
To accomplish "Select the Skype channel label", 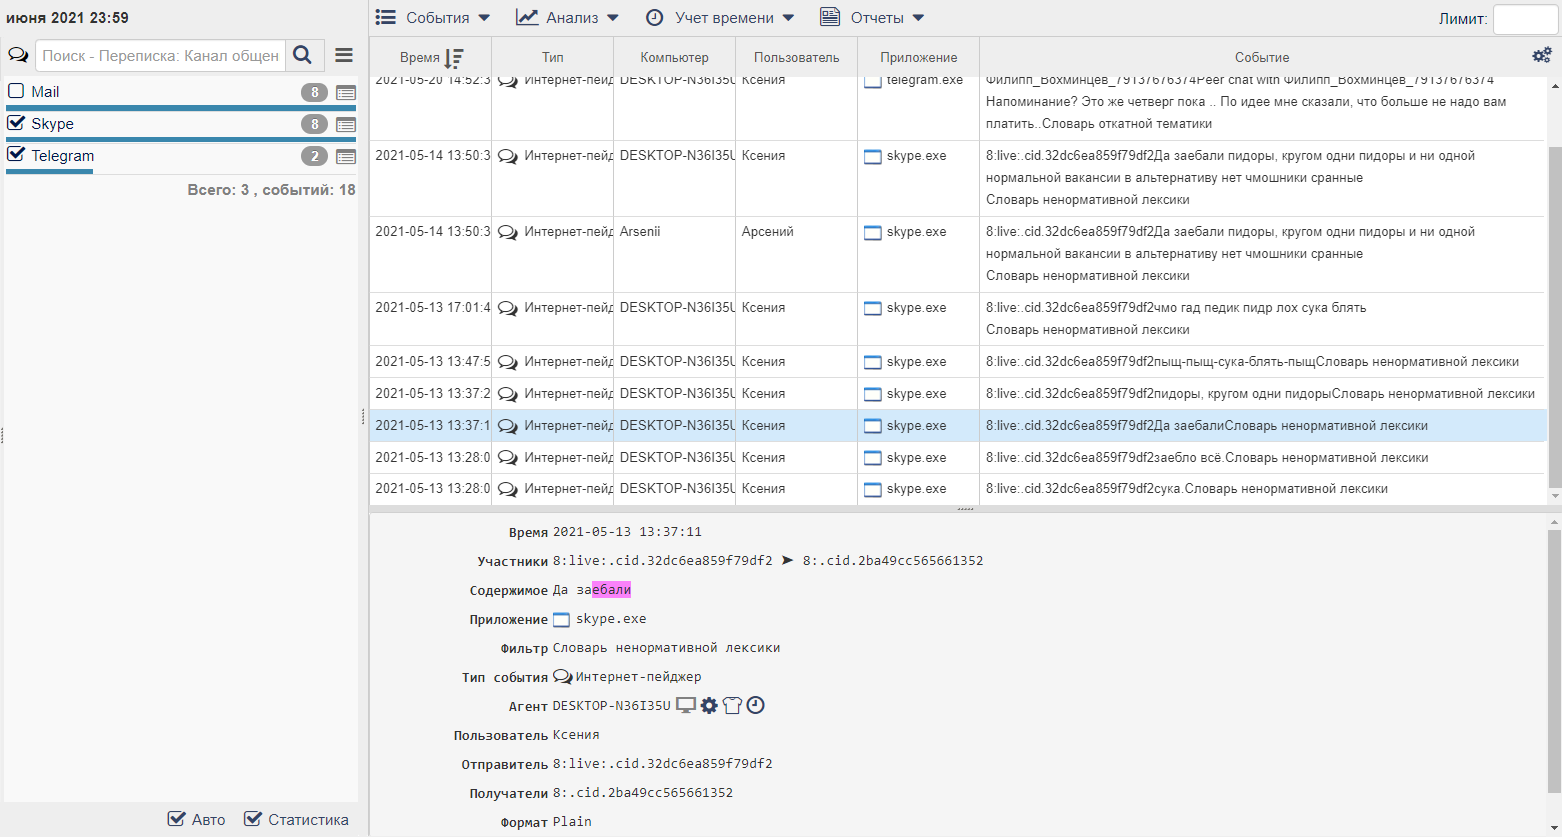I will [x=52, y=124].
